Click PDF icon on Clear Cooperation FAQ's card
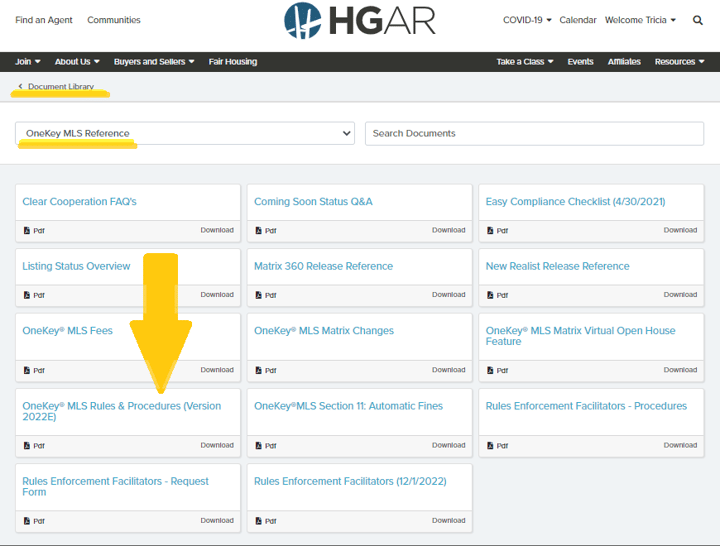Viewport: 720px width, 546px height. point(27,231)
